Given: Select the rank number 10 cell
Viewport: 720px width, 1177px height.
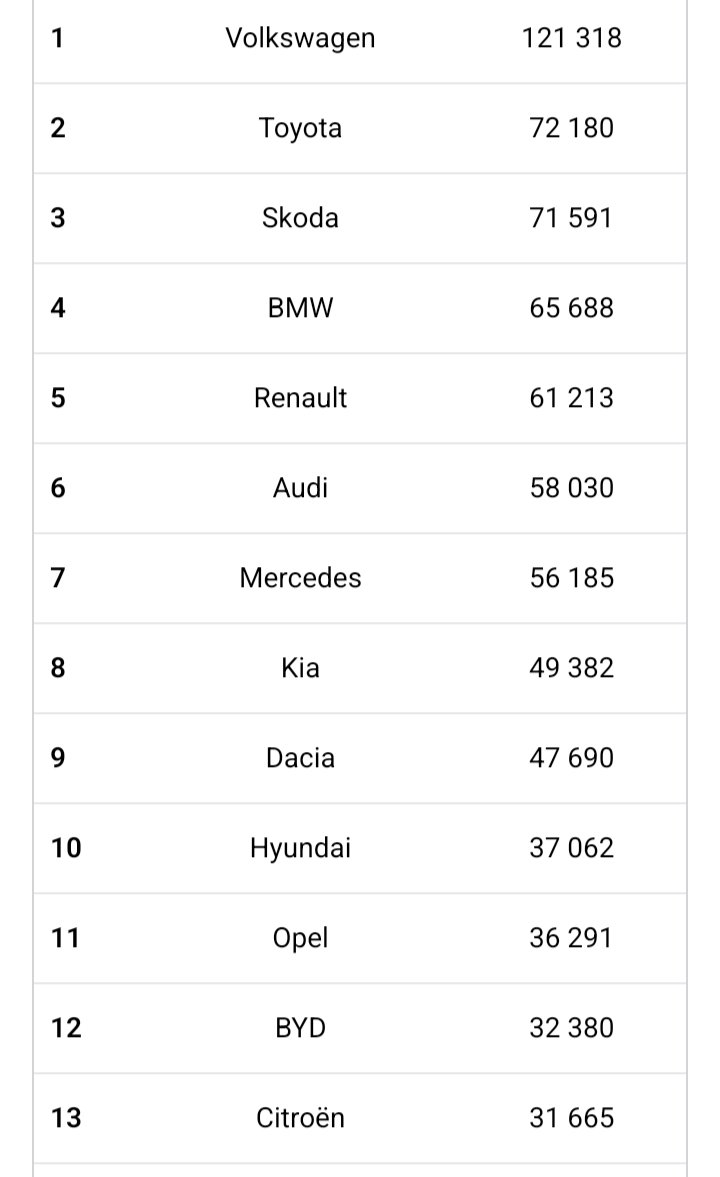Looking at the screenshot, I should pyautogui.click(x=66, y=848).
